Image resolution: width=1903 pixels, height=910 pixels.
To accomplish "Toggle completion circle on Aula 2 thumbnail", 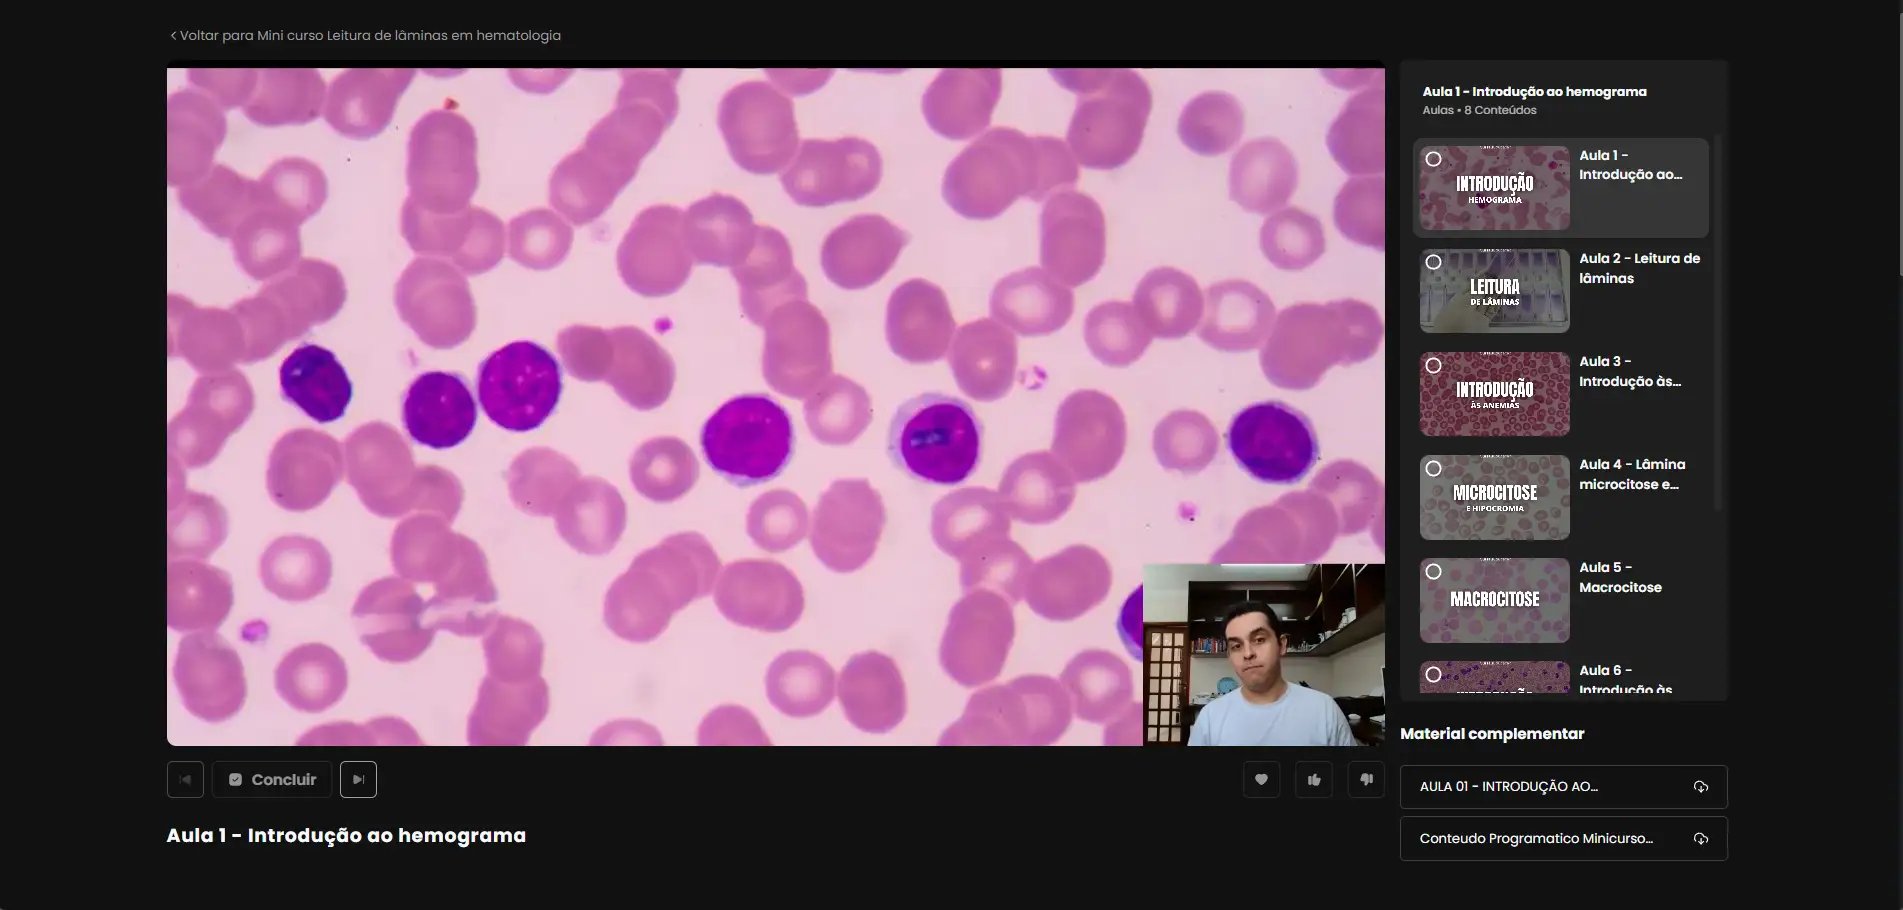I will (1433, 262).
